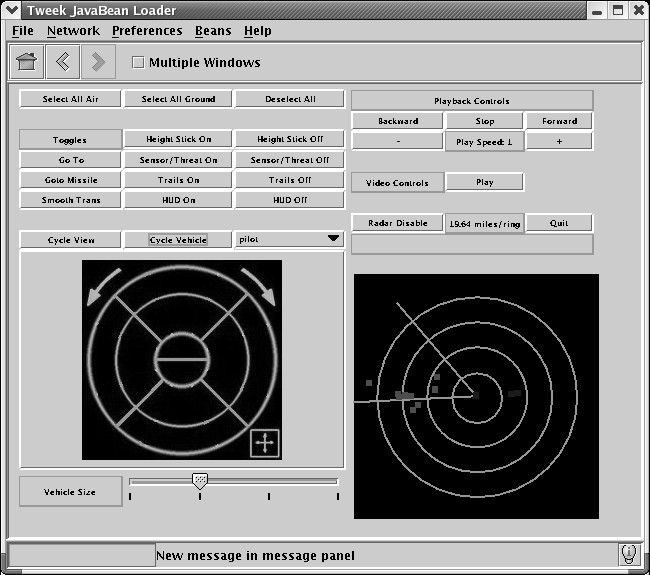Screen dimensions: 650x575
Task: Click the rotate-left arrow in the navigation pad
Action: coord(102,287)
